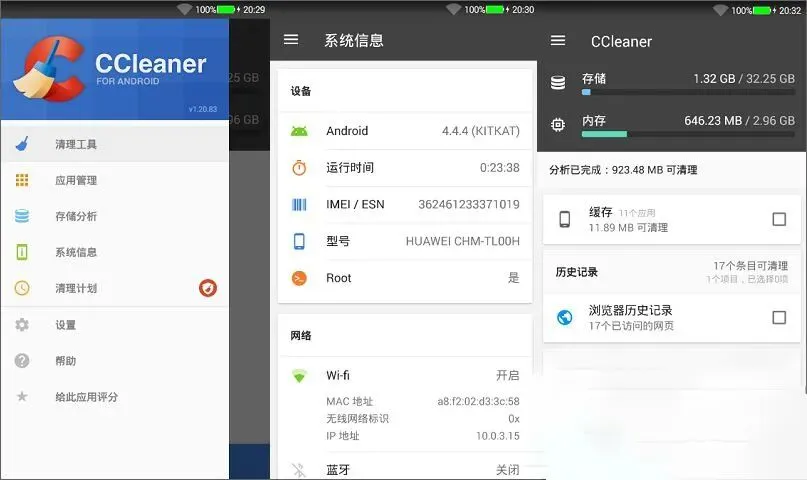Open hamburger menu on CCleaner screen
The image size is (807, 480).
point(558,40)
